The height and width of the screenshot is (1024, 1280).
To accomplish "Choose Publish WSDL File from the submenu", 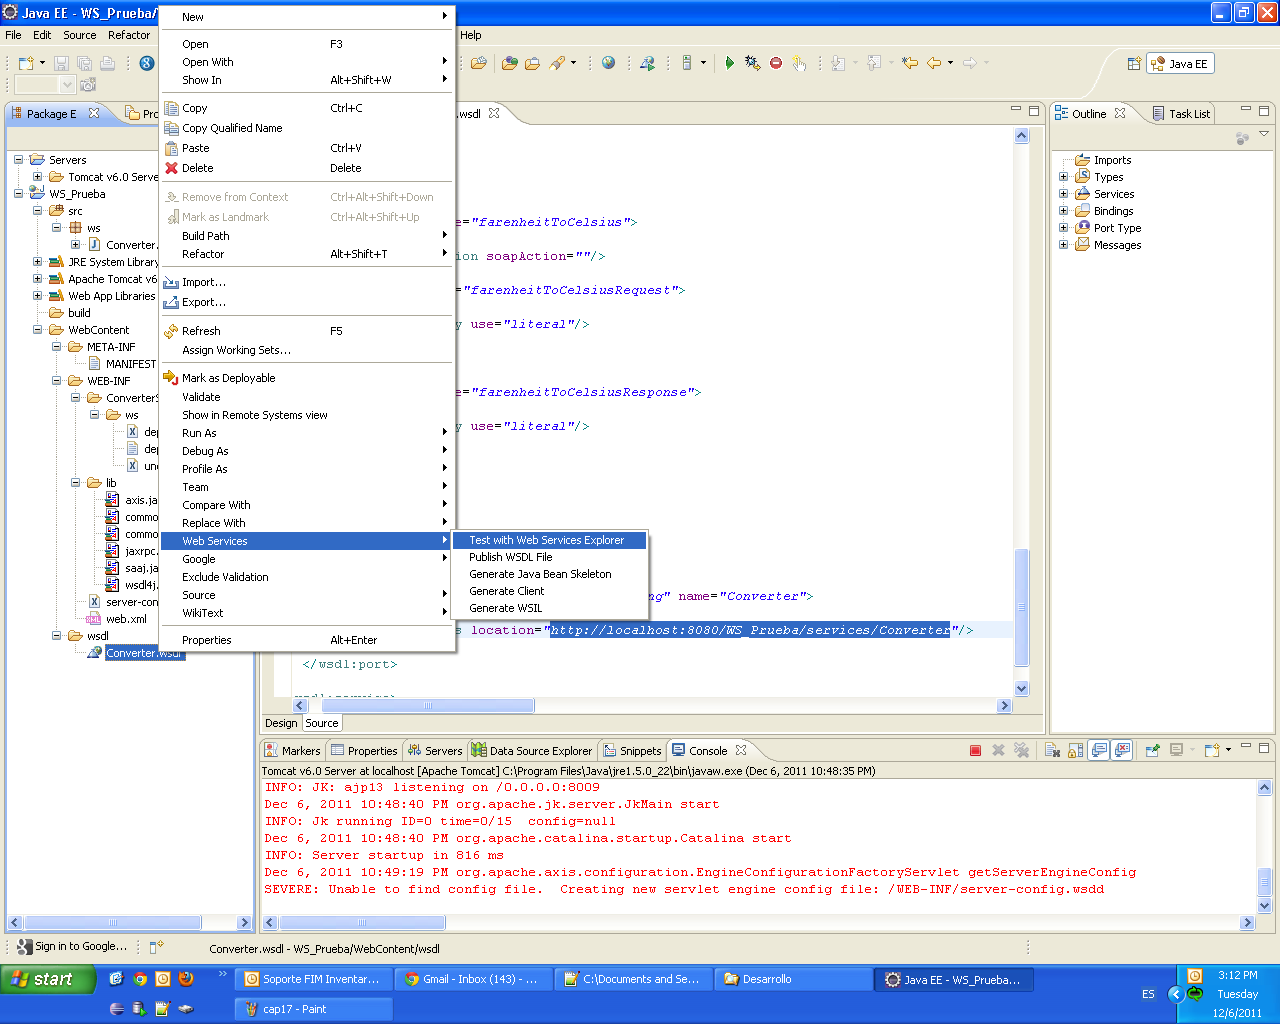I will (510, 557).
